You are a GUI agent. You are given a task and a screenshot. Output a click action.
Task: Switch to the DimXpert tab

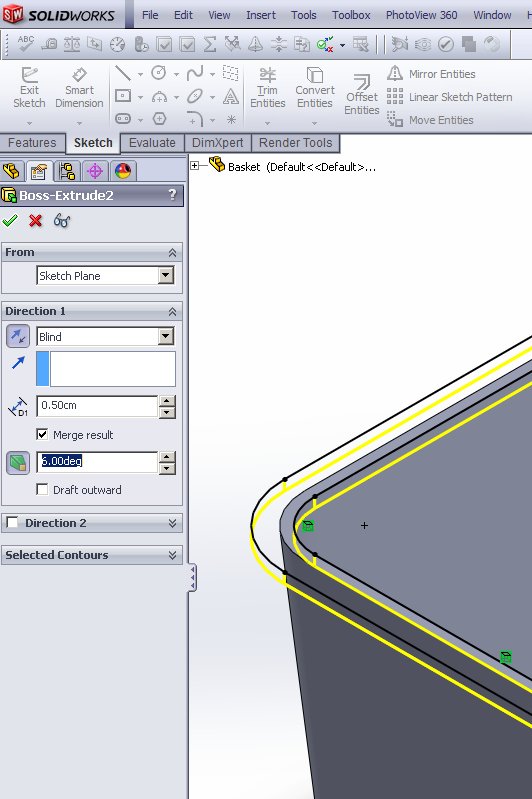tap(218, 143)
